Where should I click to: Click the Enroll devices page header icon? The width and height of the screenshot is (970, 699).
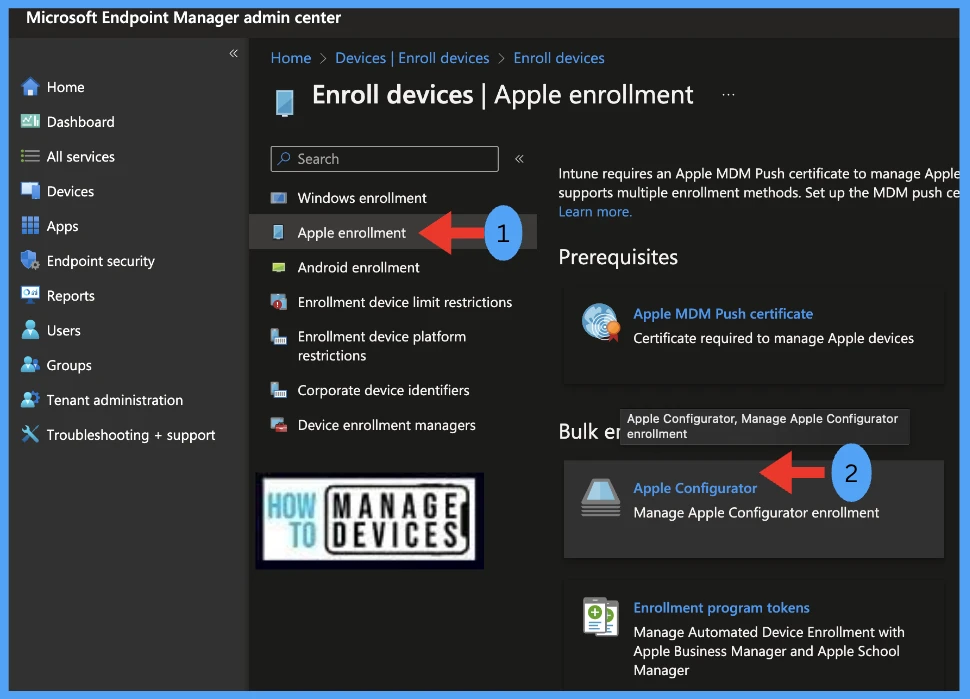click(x=285, y=103)
